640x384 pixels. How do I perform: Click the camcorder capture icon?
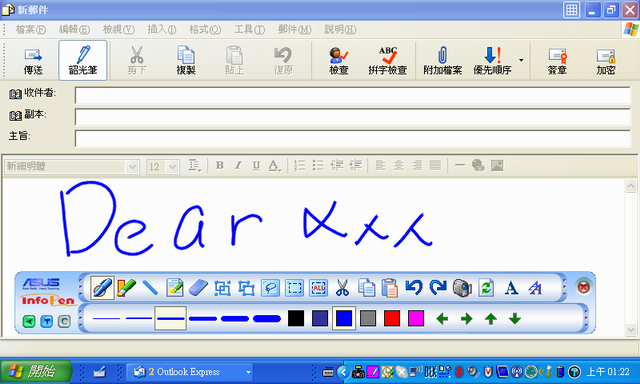462,288
